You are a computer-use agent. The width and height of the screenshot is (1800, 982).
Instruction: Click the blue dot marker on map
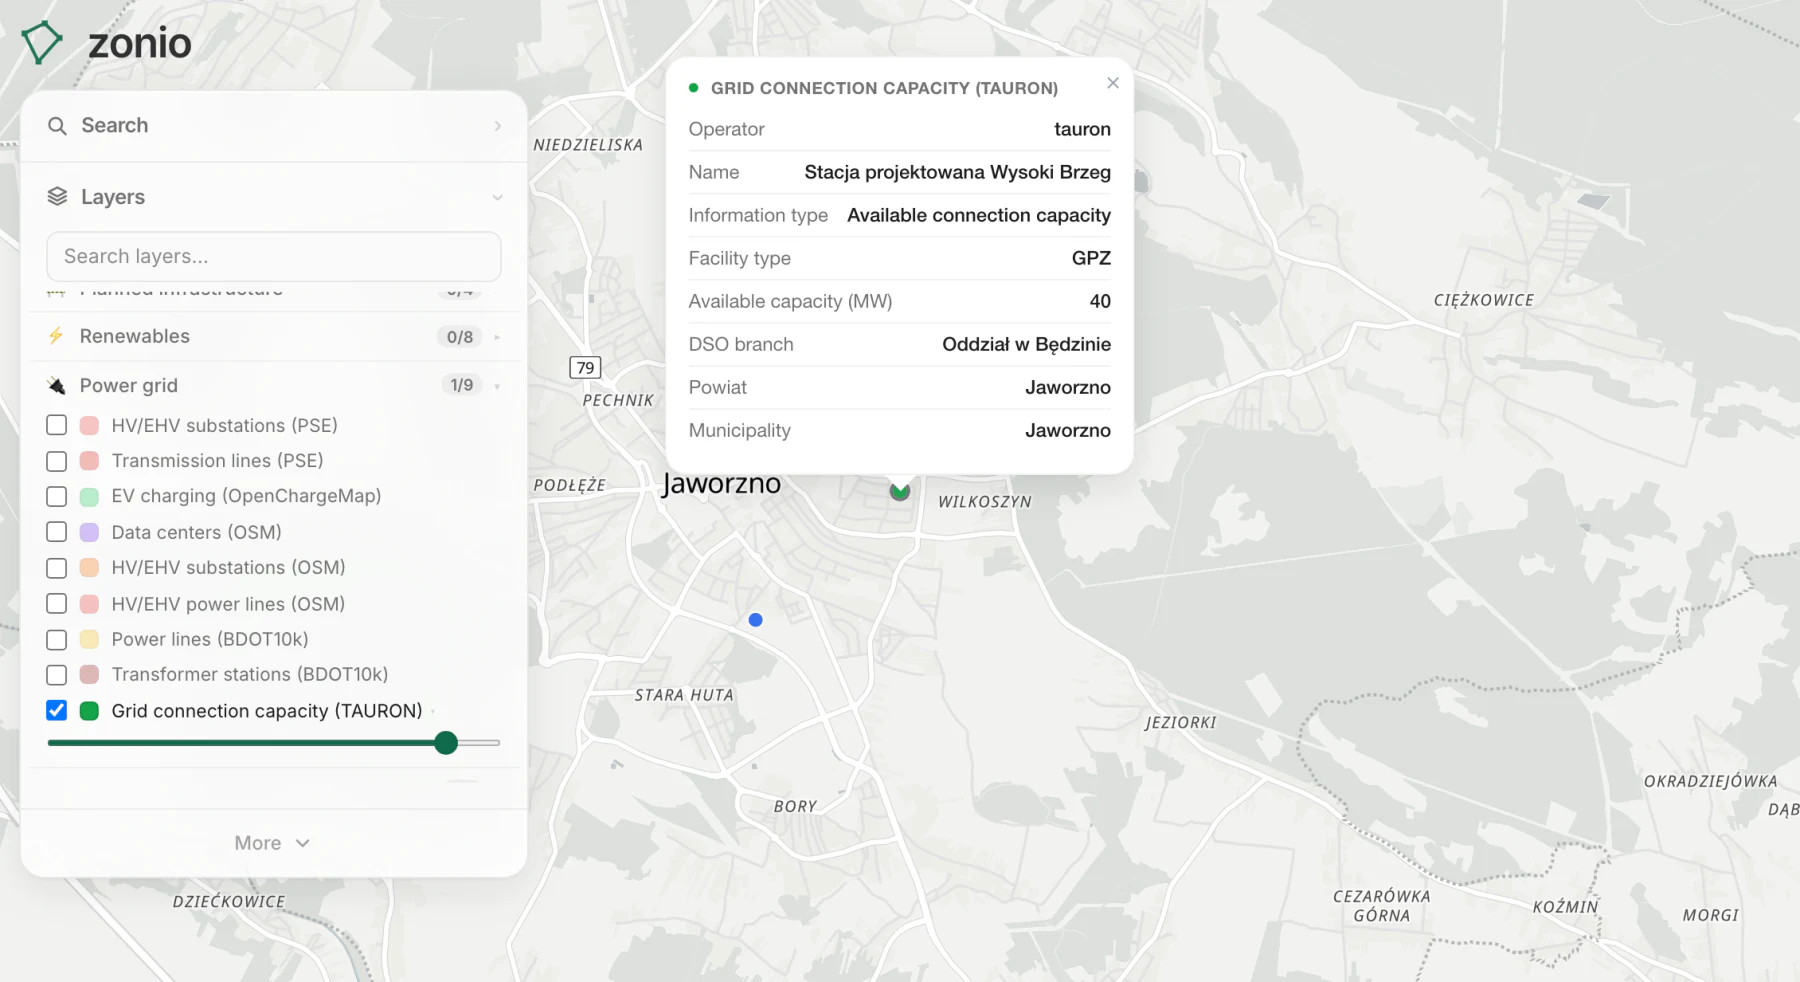[756, 620]
